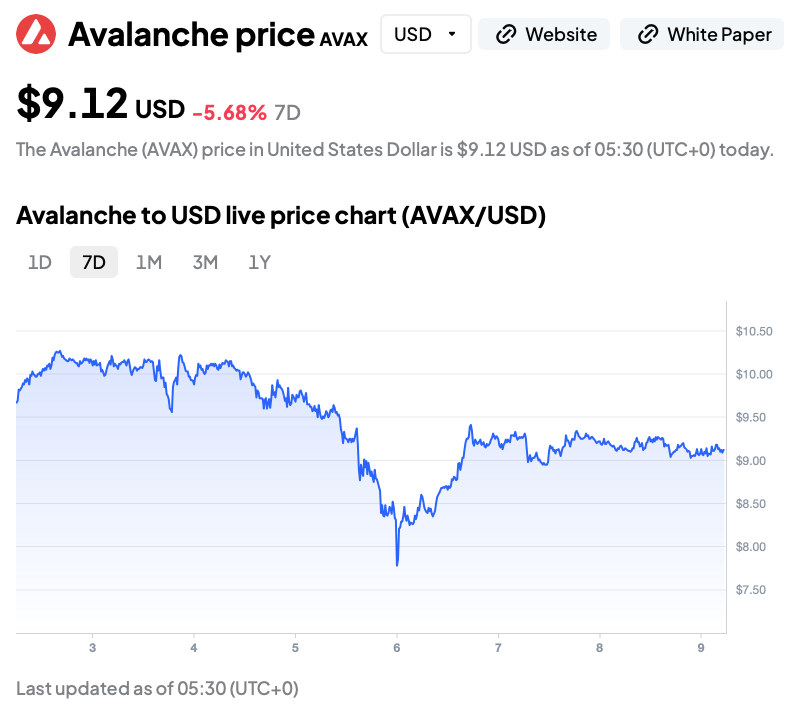This screenshot has width=808, height=716.
Task: Click day 6 on the chart's date axis
Action: point(397,648)
